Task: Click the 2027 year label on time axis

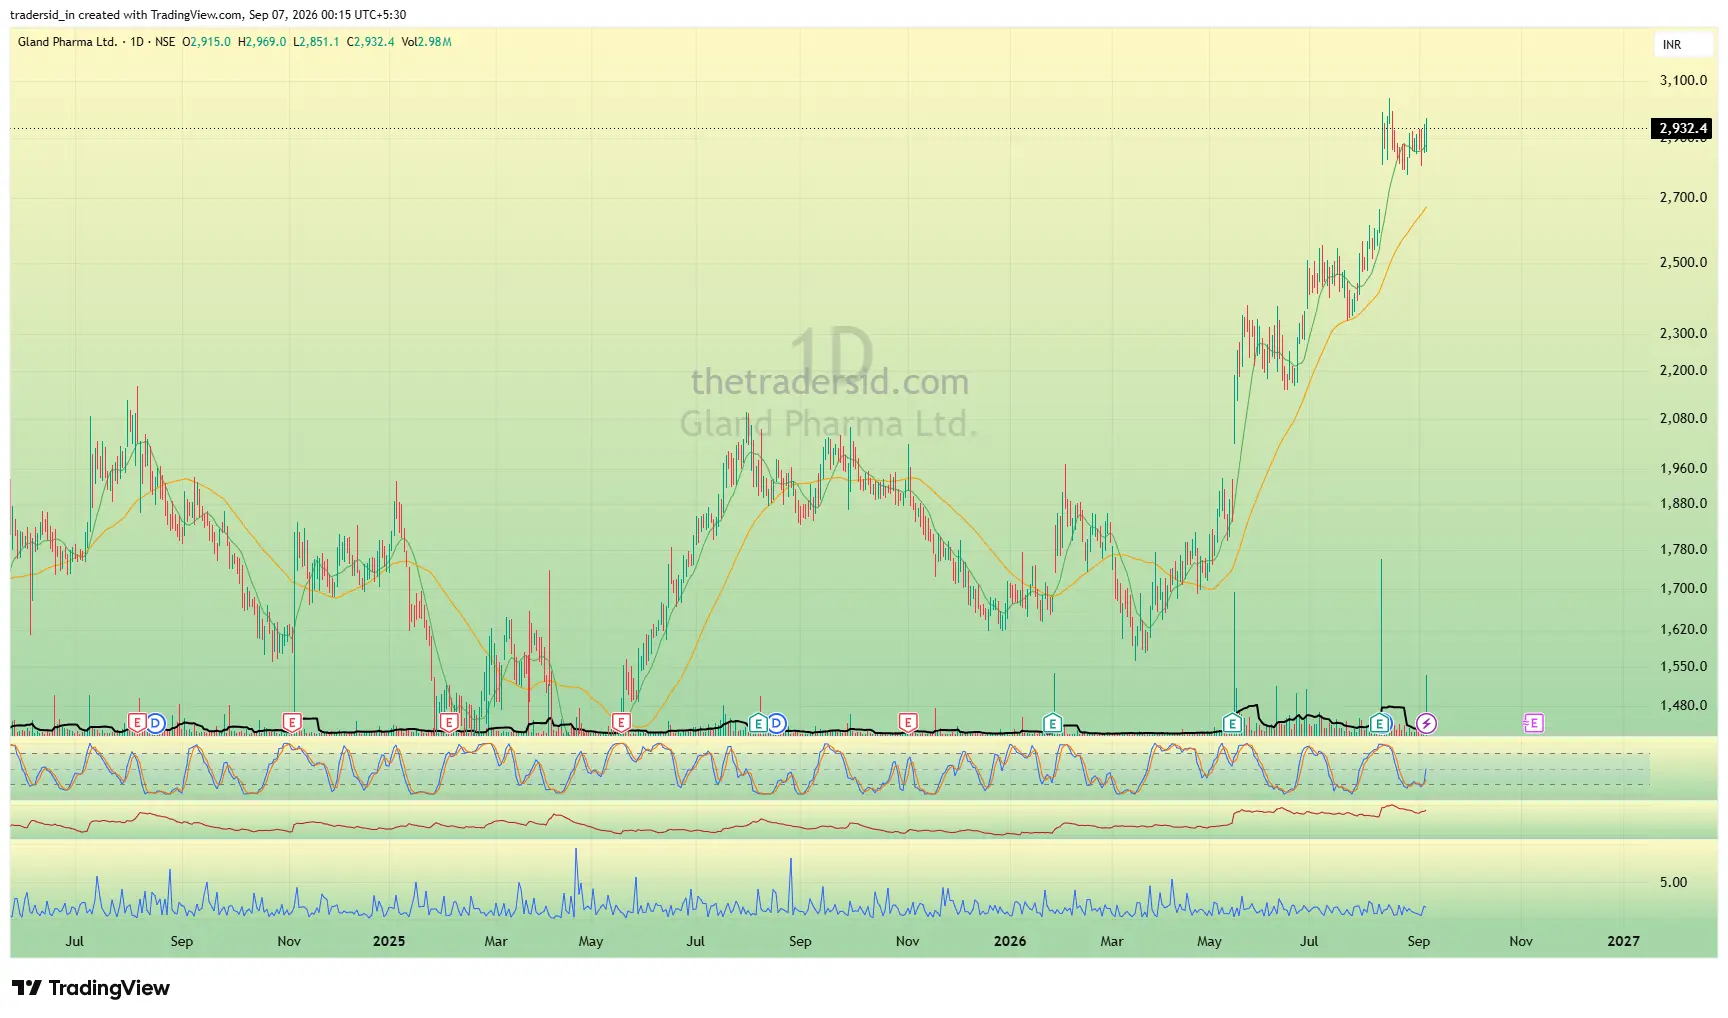Action: (1623, 941)
